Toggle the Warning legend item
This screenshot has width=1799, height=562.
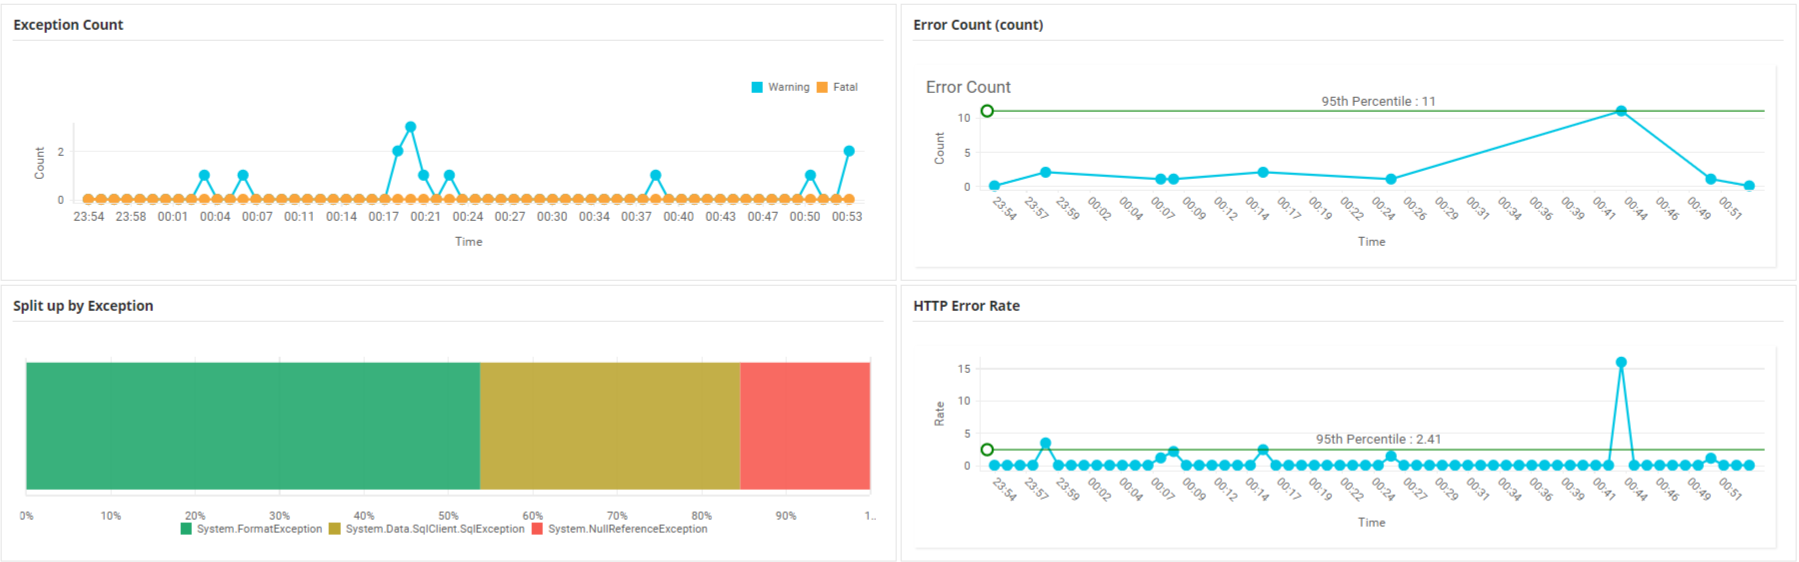coord(780,87)
